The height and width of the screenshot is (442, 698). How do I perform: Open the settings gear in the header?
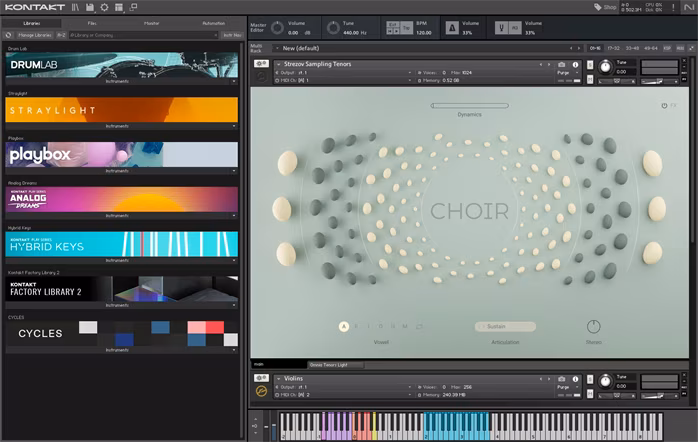104,7
